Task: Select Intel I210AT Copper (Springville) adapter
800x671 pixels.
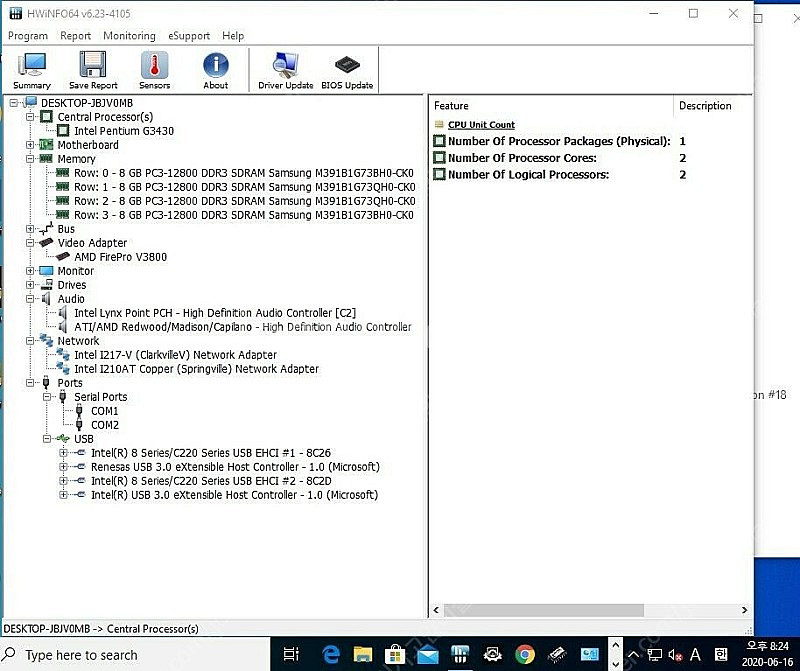Action: point(196,368)
